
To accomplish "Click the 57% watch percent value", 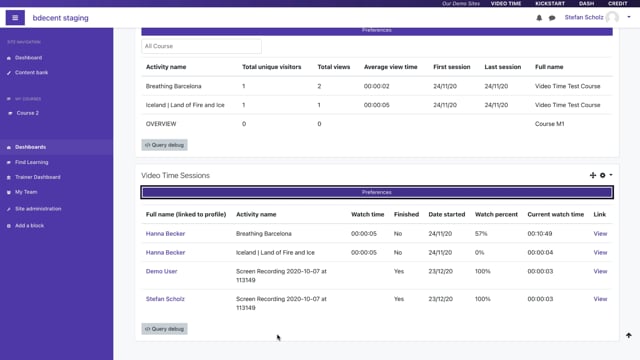I will pyautogui.click(x=481, y=233).
